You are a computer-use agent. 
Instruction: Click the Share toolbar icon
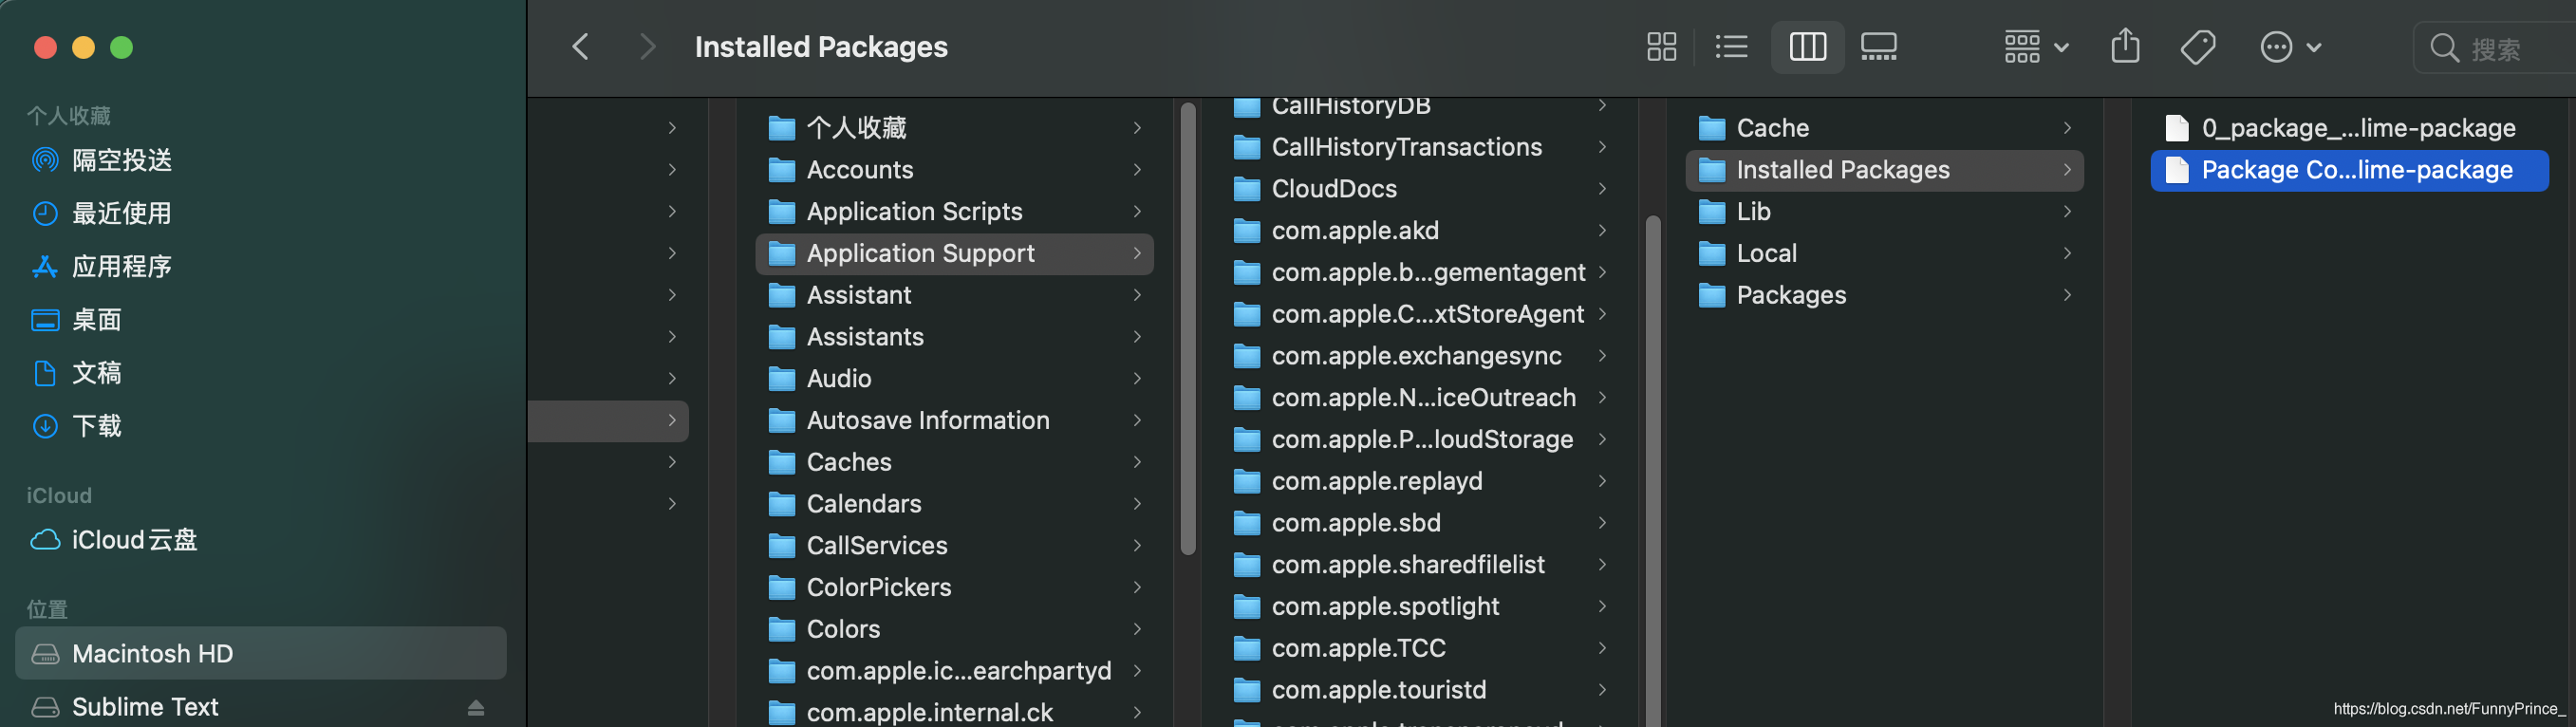point(2125,46)
